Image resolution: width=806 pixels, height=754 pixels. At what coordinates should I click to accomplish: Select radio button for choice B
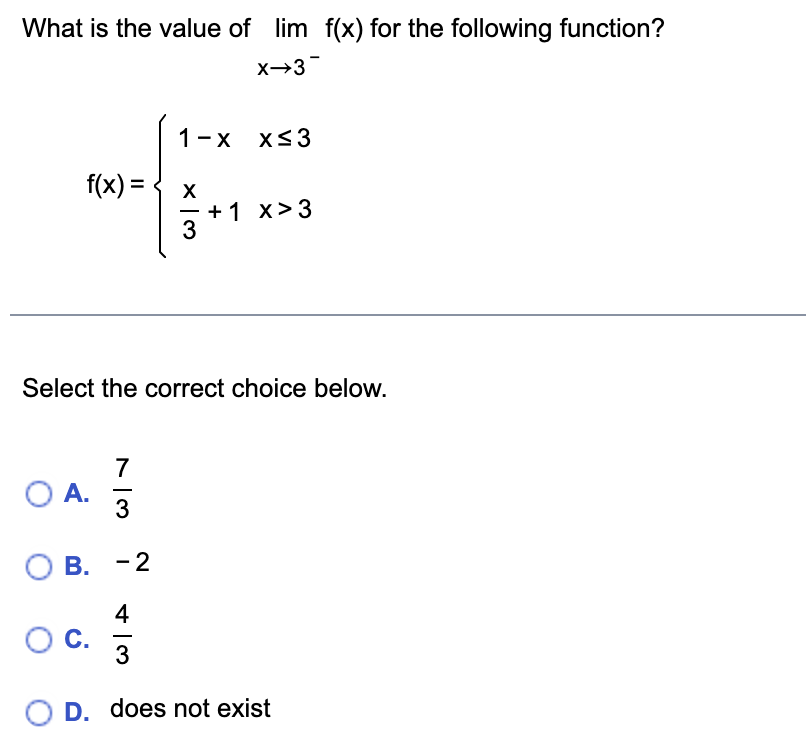point(40,565)
